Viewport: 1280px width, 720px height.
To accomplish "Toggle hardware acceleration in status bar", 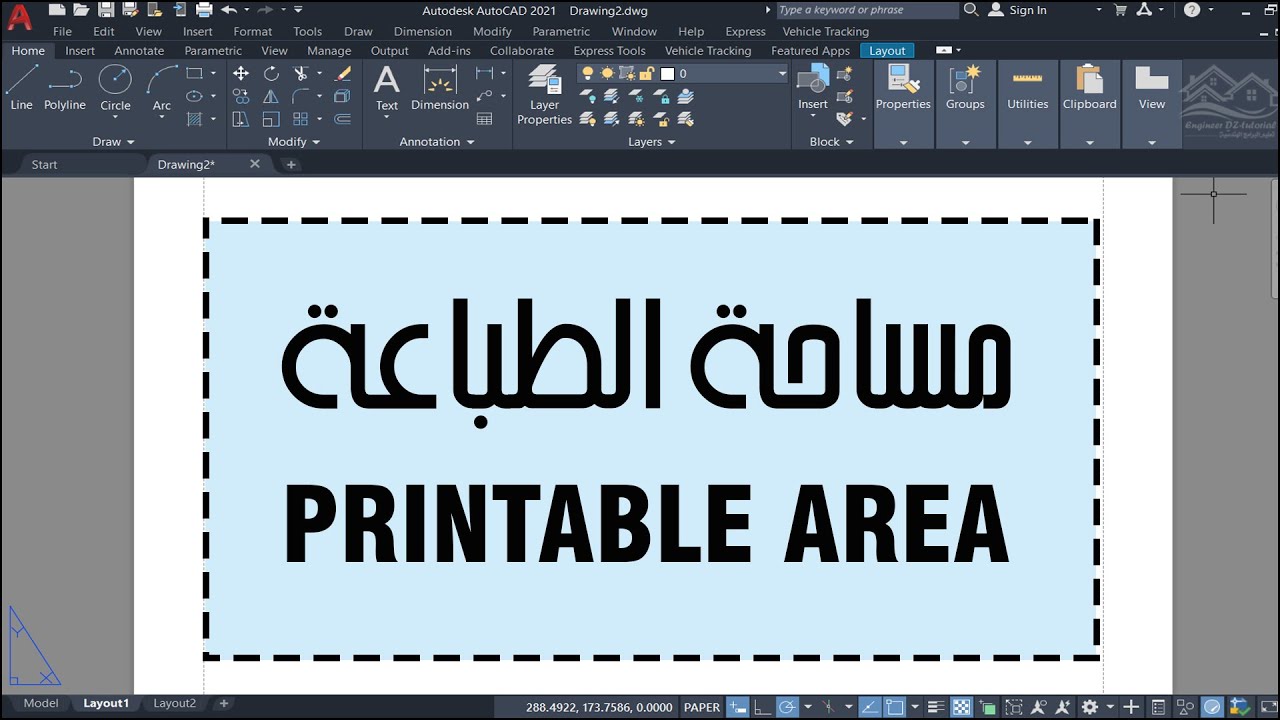I will (1212, 707).
